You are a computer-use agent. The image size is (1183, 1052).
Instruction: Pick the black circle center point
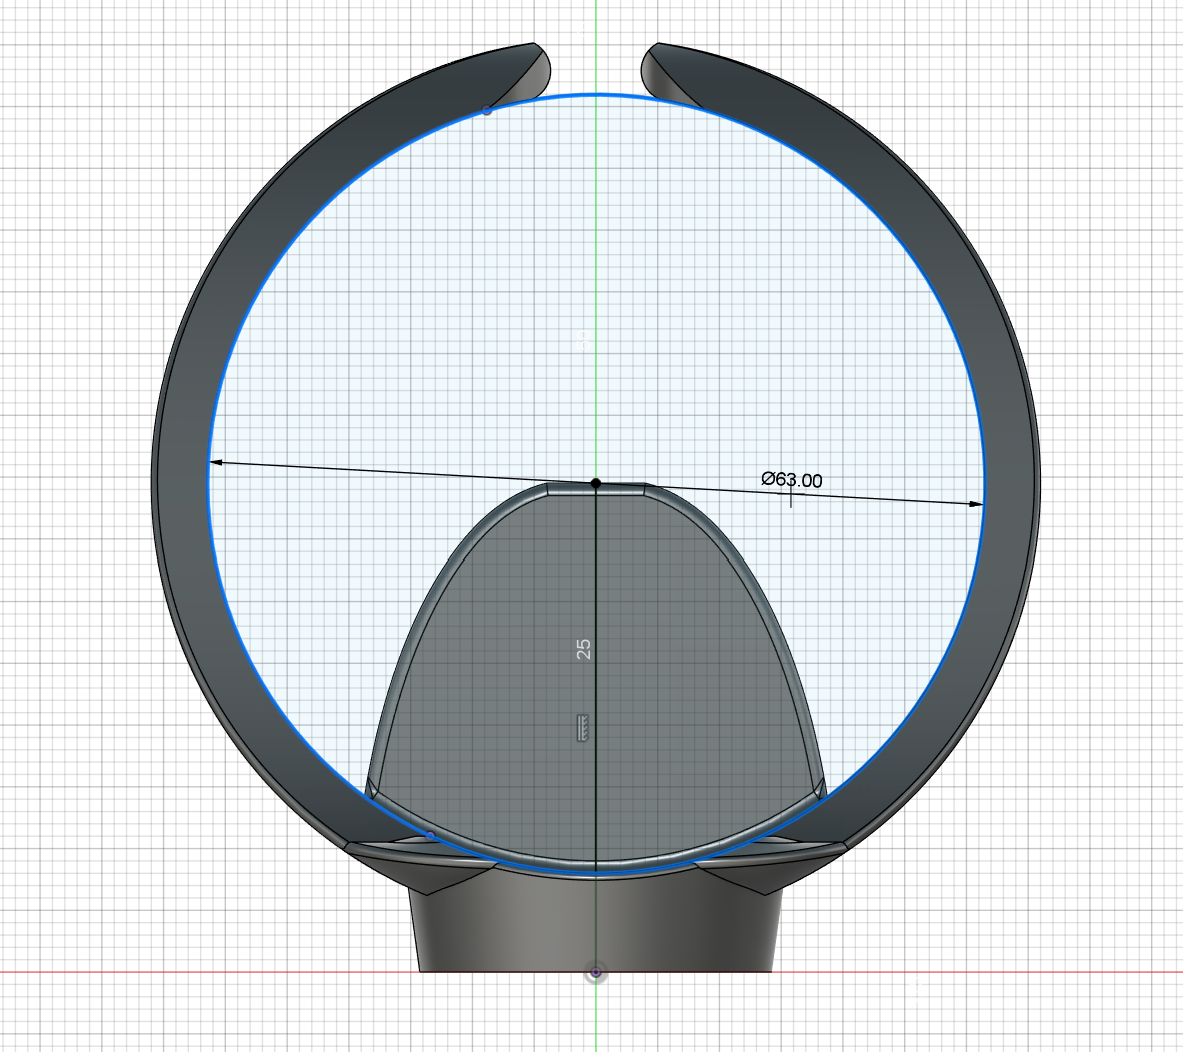coord(596,483)
